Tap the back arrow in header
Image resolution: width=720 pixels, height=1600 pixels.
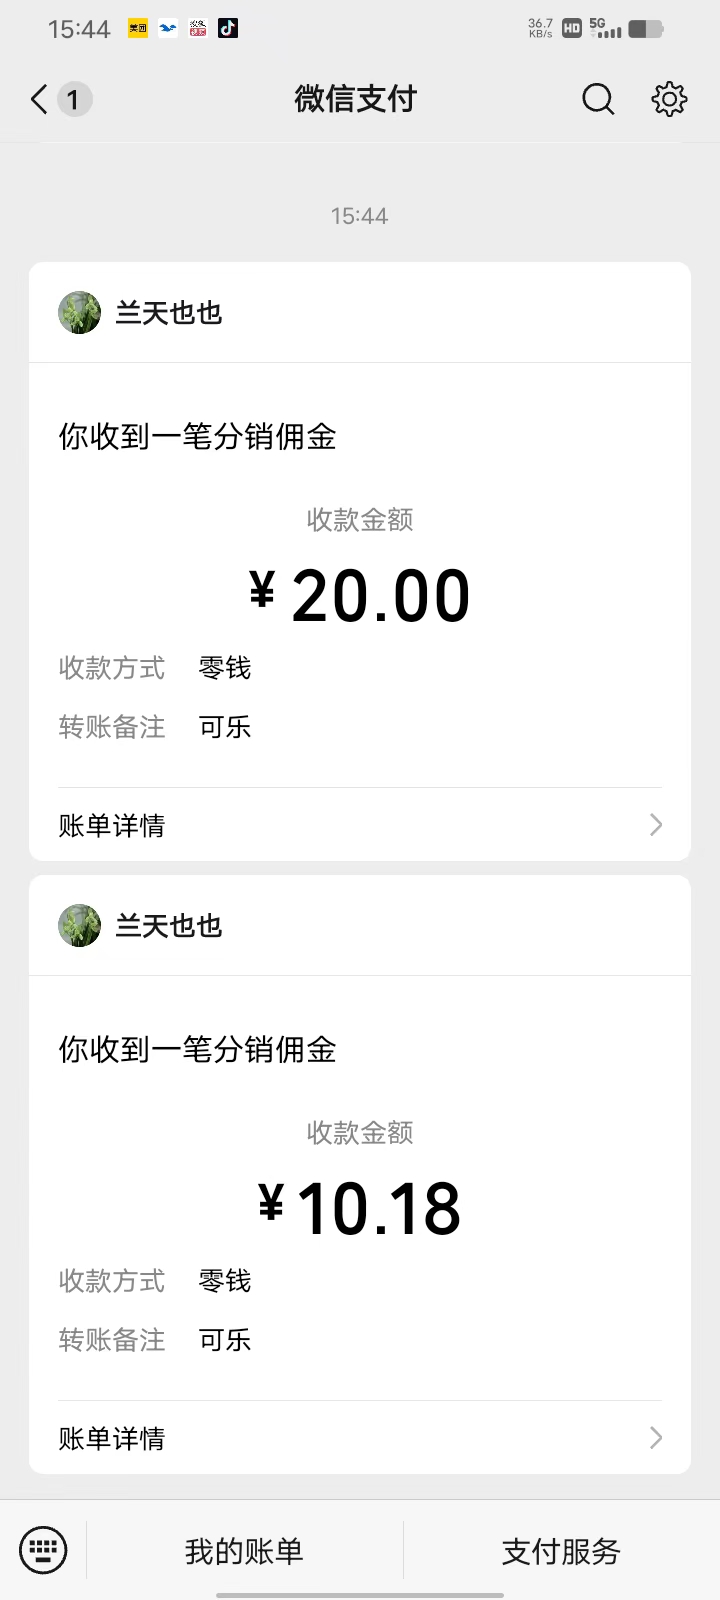point(39,99)
